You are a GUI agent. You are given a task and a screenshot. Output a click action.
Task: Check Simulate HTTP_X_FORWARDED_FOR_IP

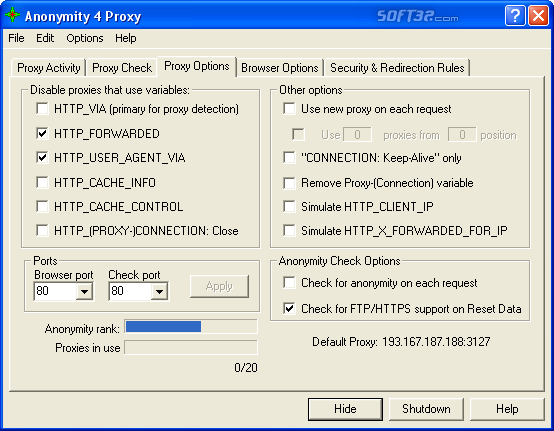click(x=289, y=230)
